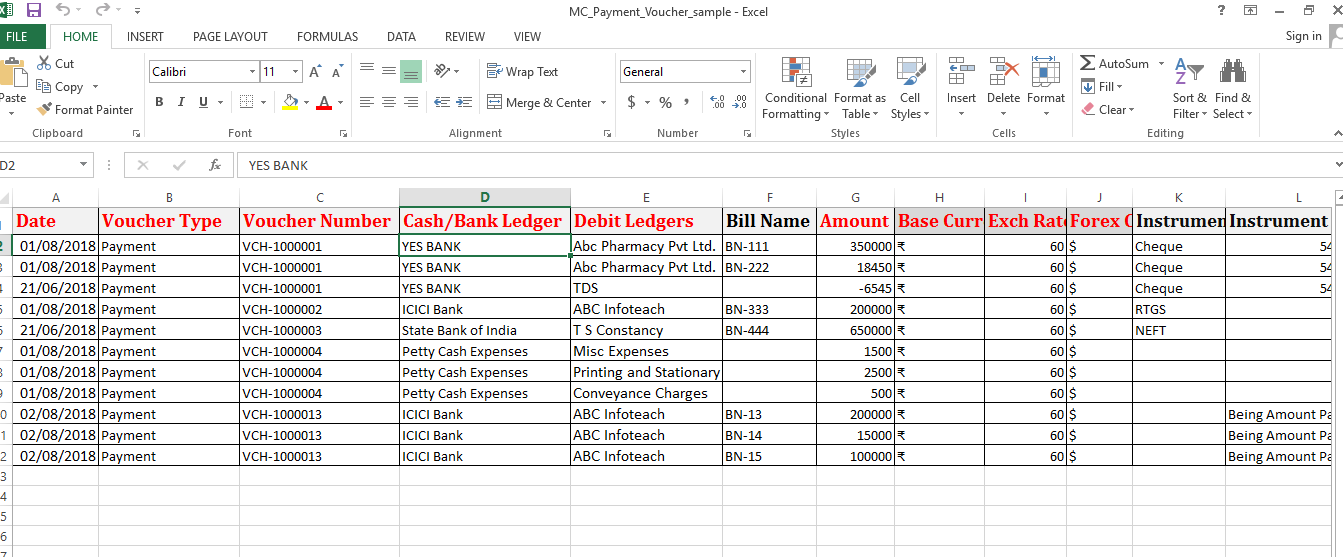Select column G header

(x=855, y=198)
